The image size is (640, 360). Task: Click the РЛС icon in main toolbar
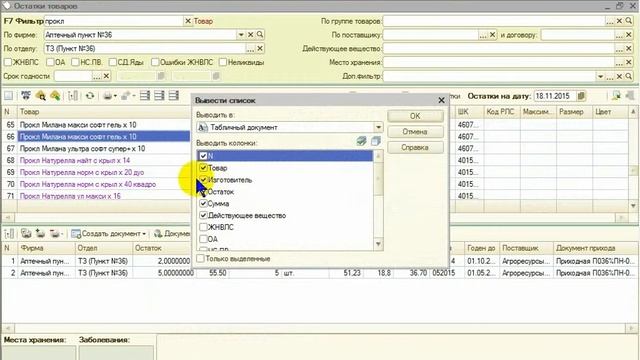pos(26,96)
